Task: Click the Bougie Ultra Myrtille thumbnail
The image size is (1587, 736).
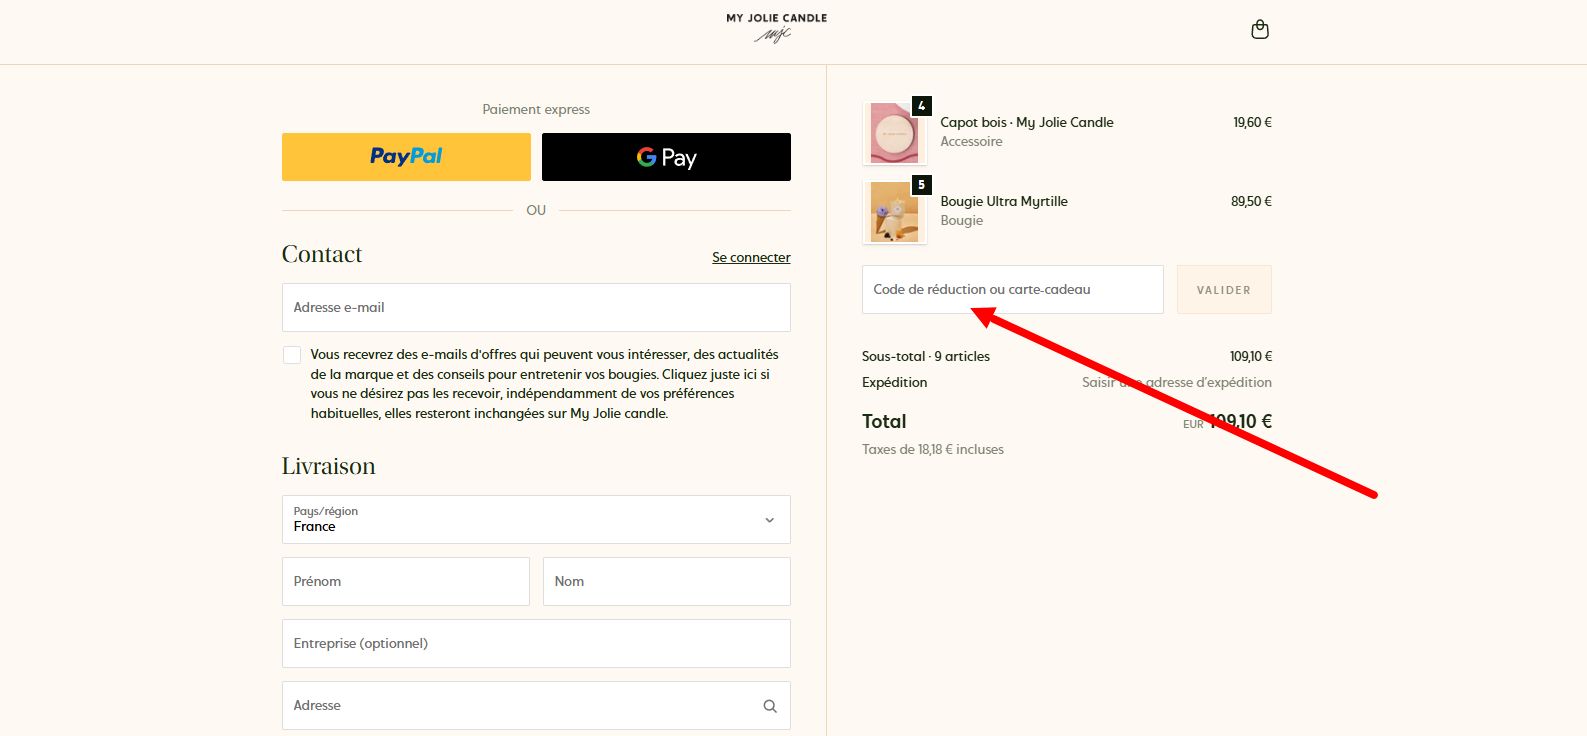Action: (894, 211)
